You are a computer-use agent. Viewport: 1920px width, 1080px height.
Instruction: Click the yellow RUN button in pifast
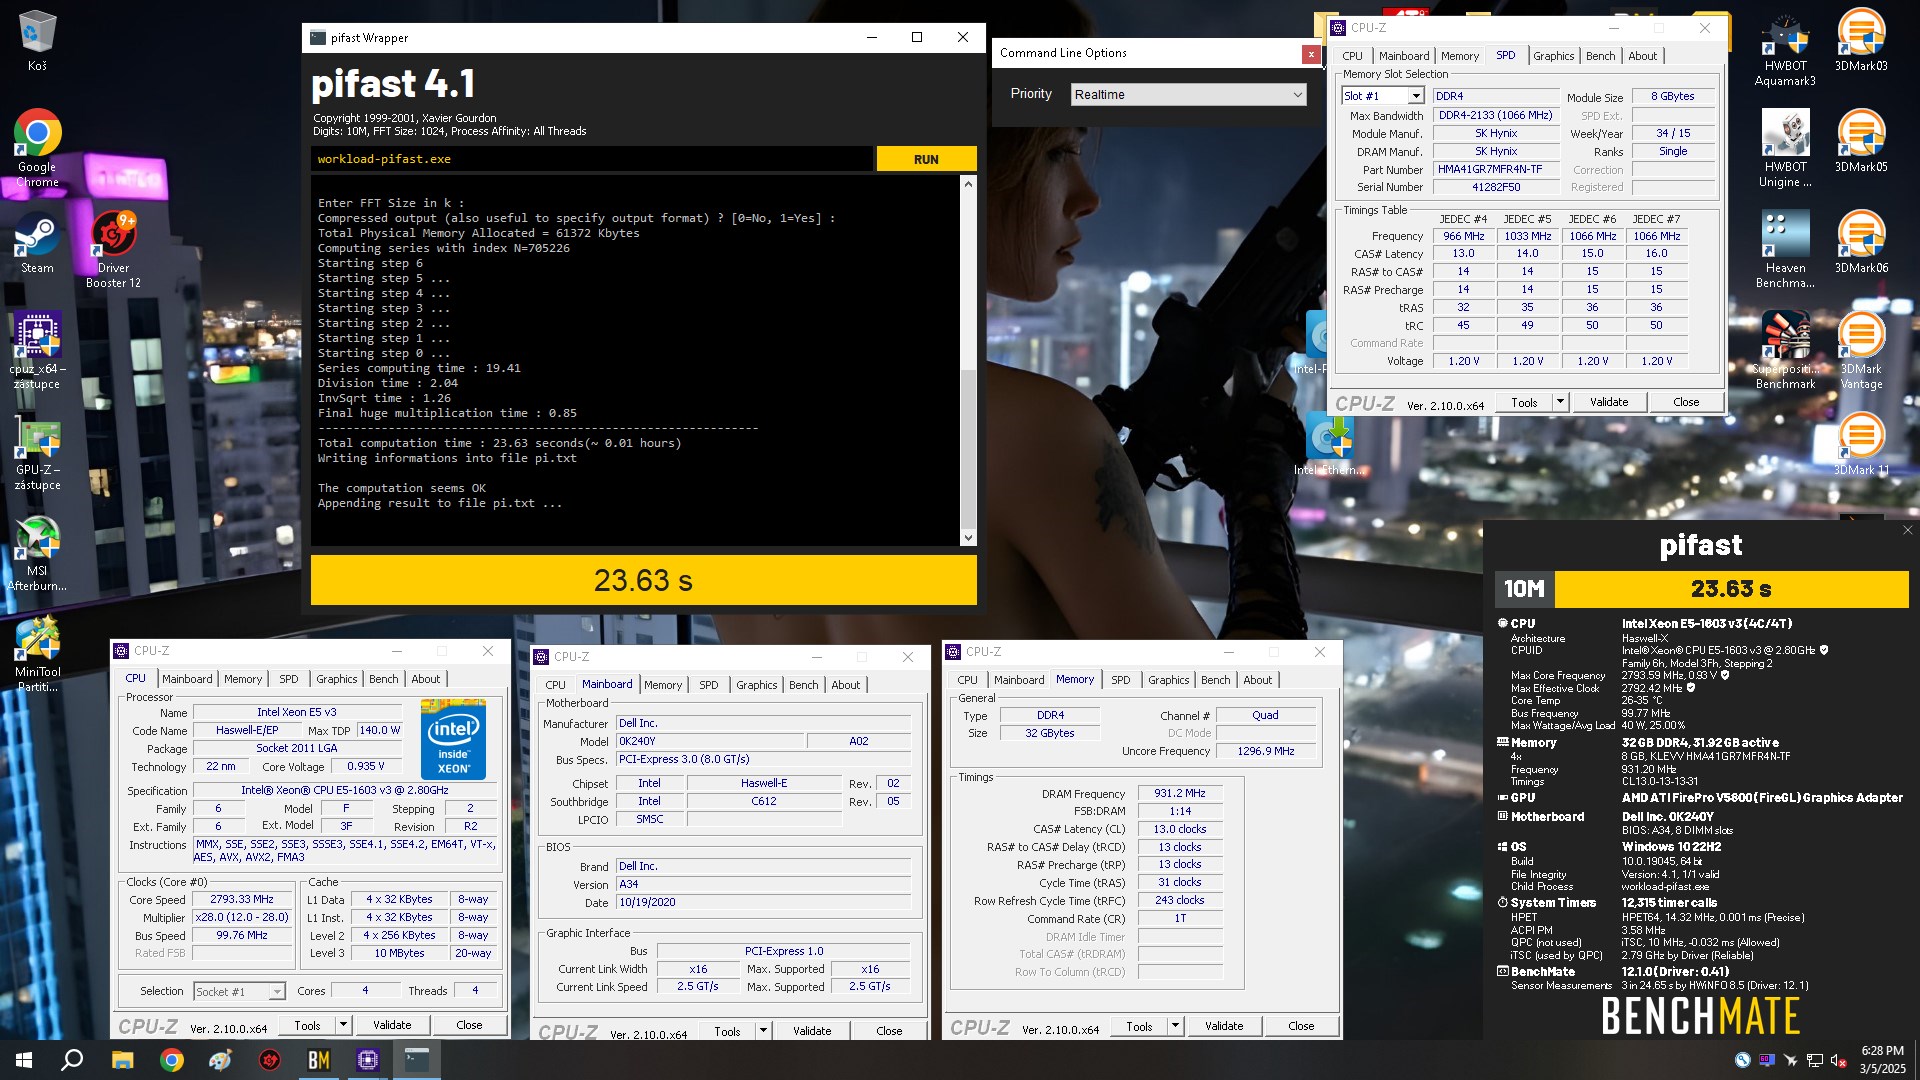[x=926, y=159]
